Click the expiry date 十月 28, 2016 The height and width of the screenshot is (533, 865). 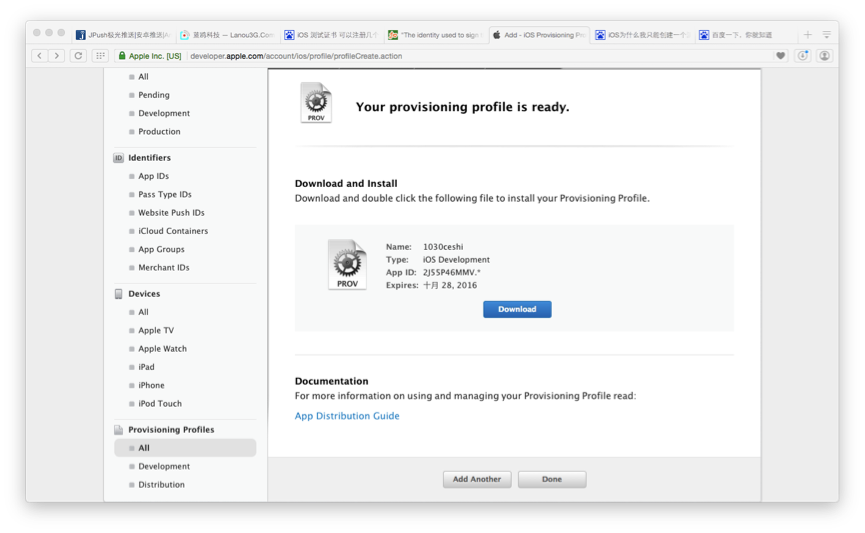[x=450, y=285]
